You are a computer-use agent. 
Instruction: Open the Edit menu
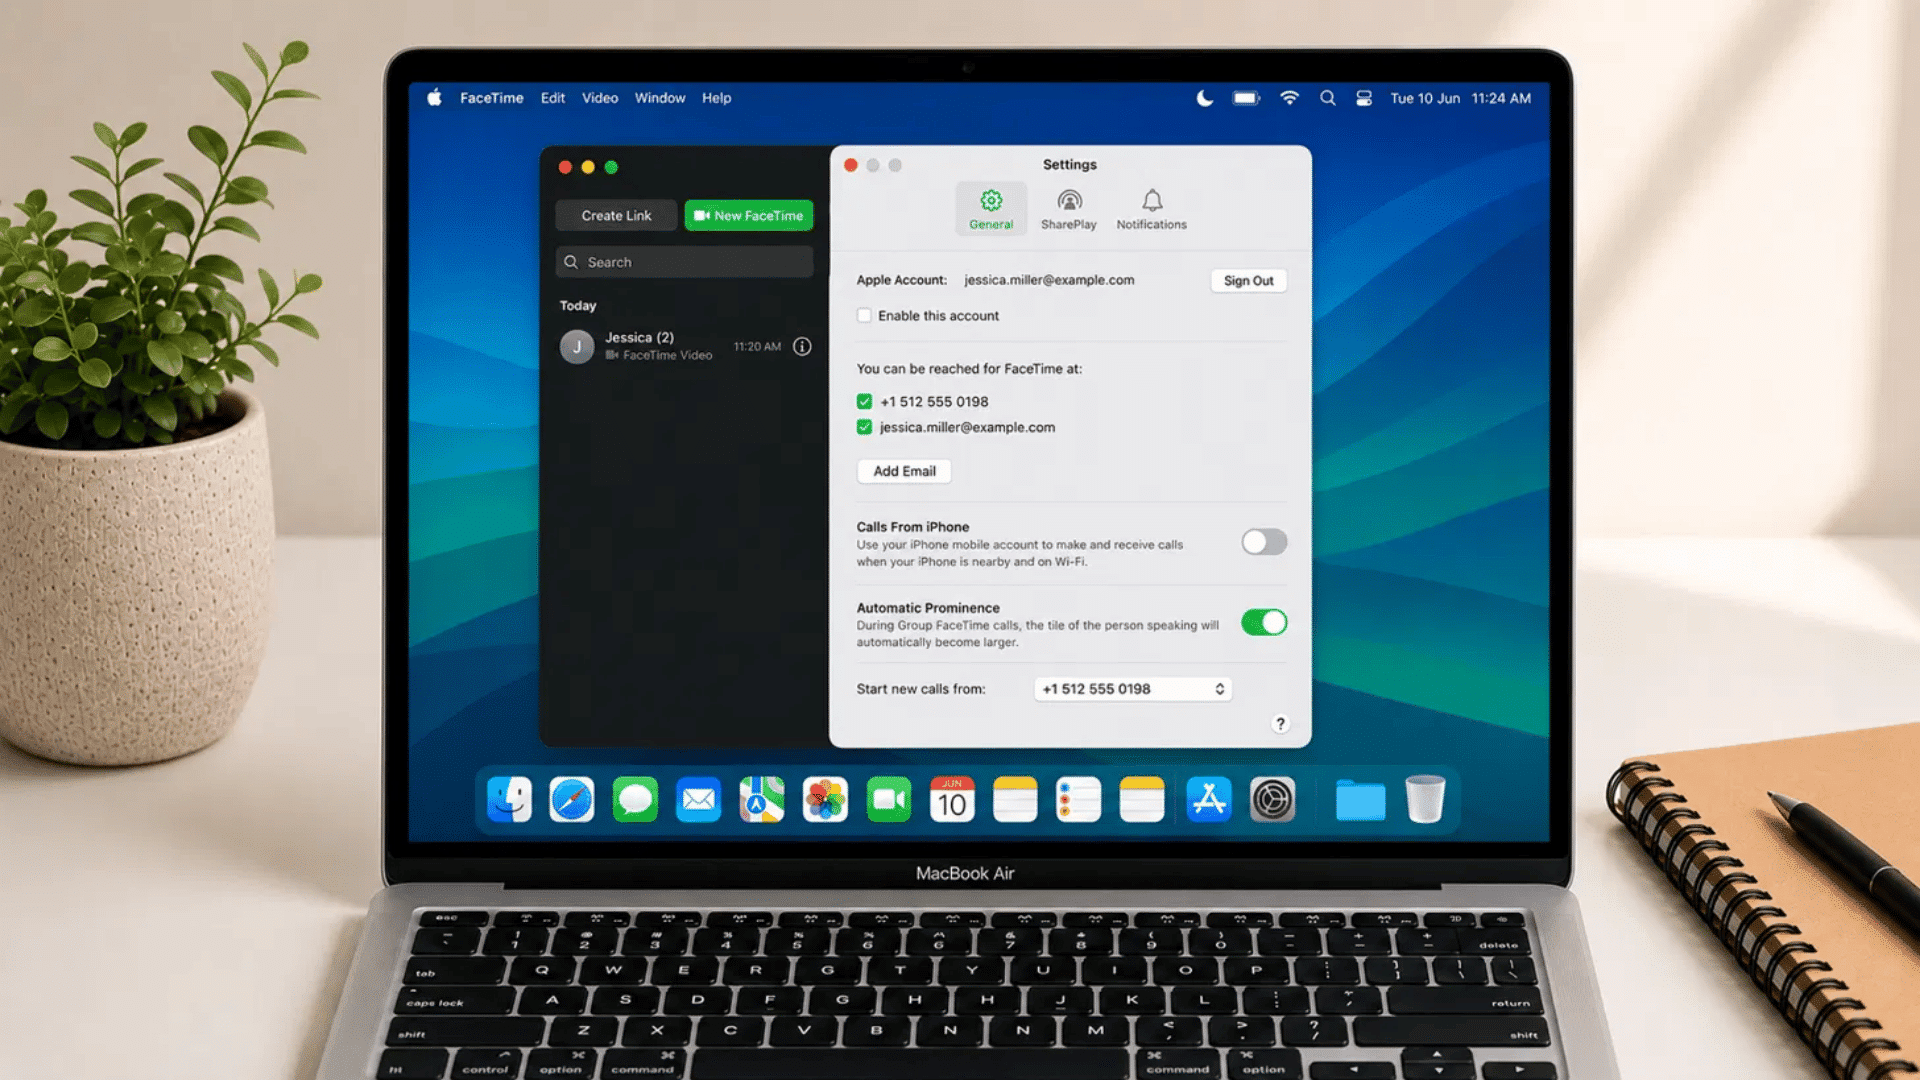[553, 98]
